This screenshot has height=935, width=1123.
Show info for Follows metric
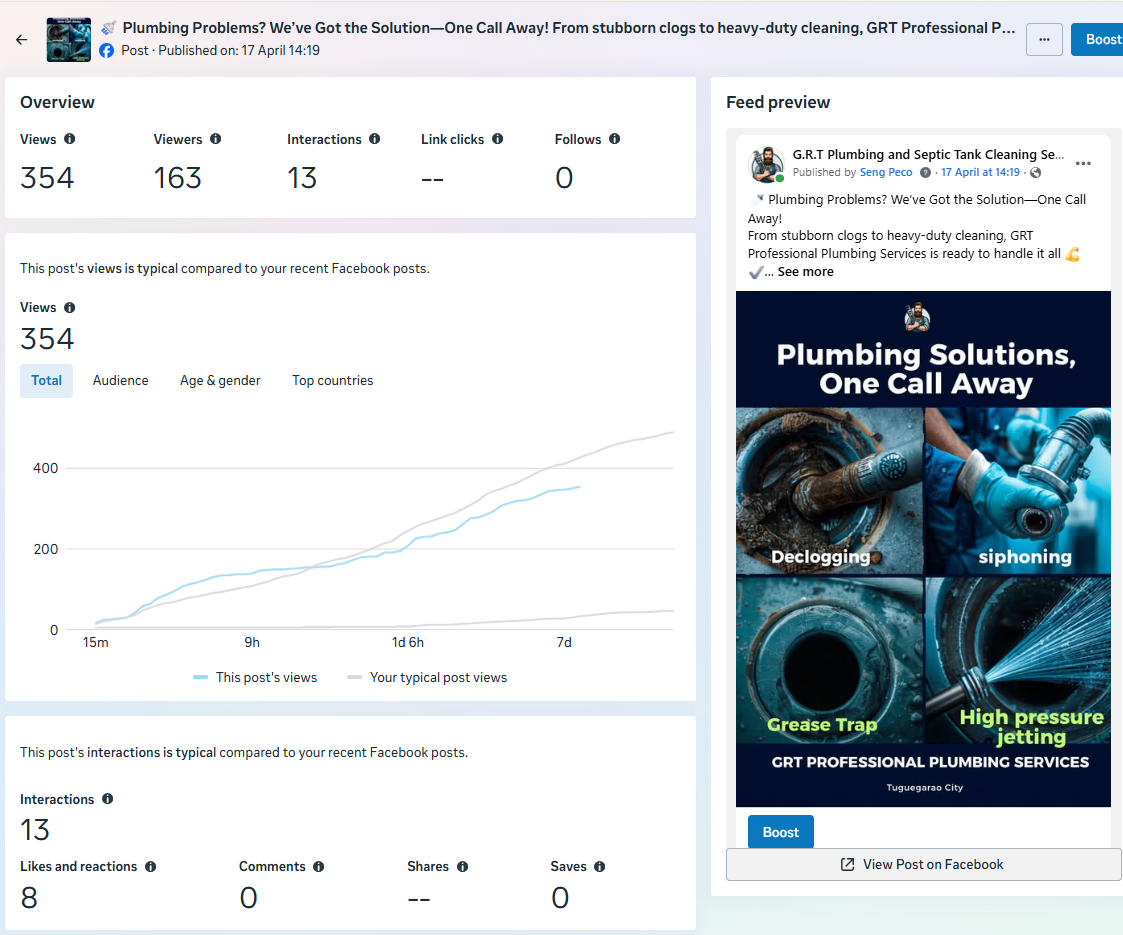[x=614, y=139]
